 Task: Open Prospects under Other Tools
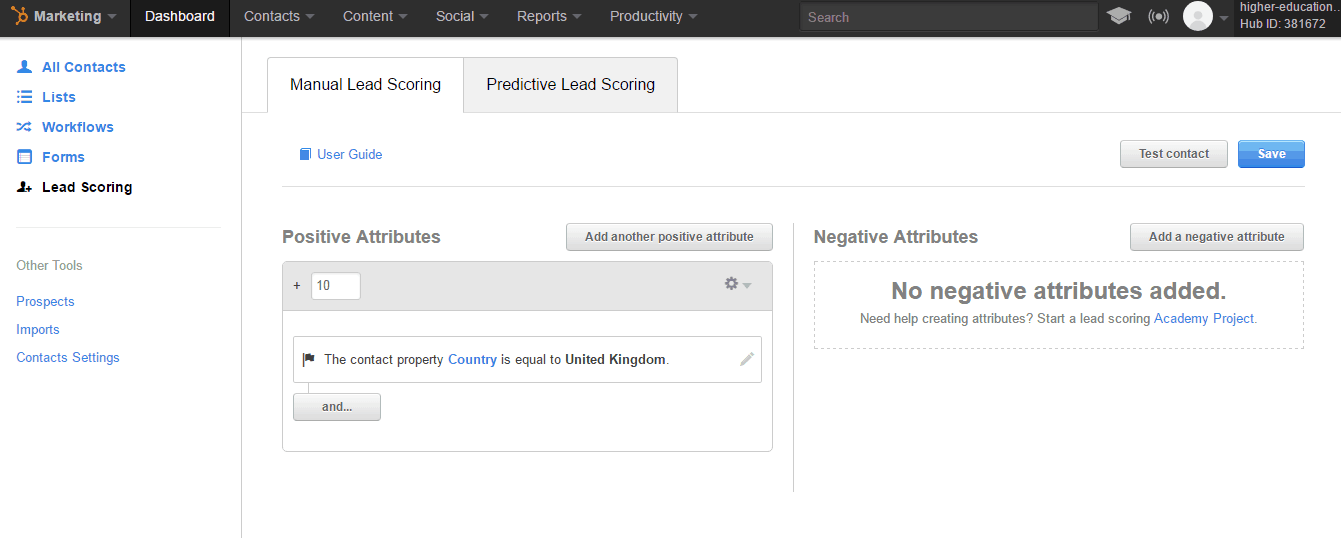pyautogui.click(x=45, y=301)
